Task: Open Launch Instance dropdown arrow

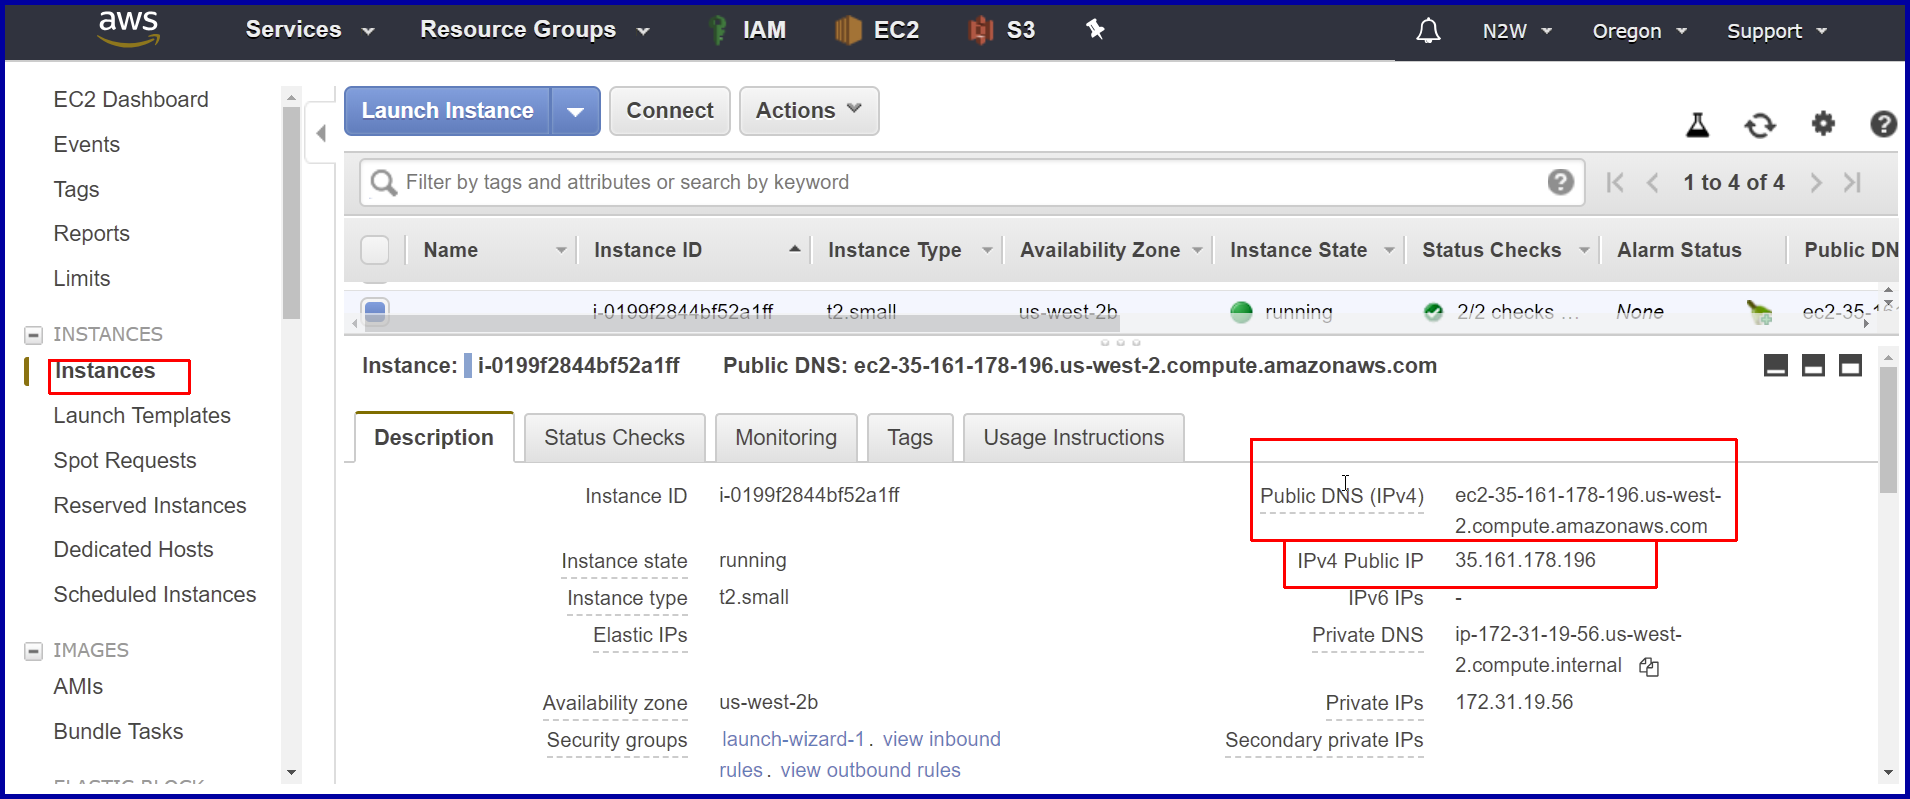Action: (575, 111)
